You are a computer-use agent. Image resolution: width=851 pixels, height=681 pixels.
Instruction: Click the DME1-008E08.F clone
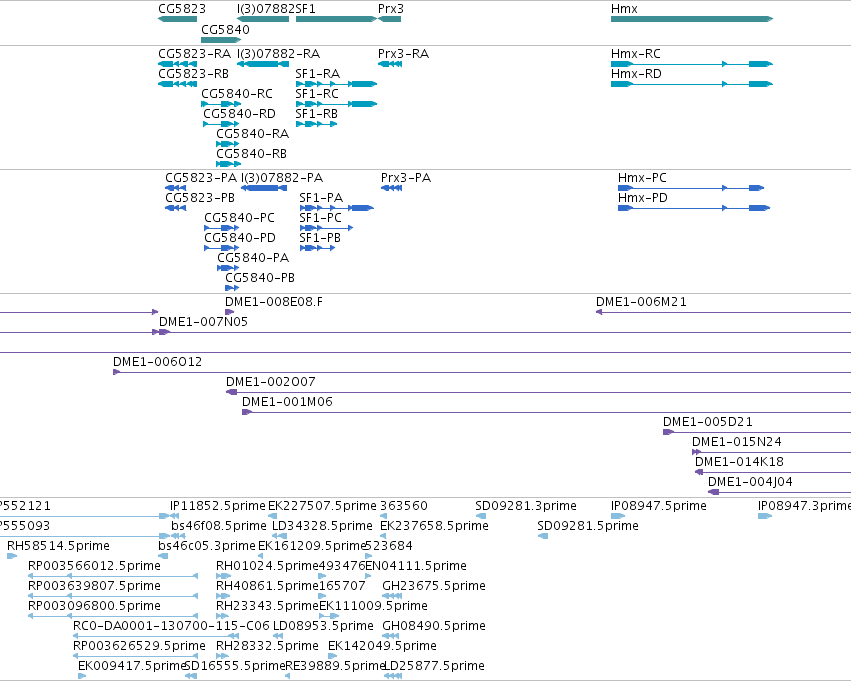click(230, 312)
